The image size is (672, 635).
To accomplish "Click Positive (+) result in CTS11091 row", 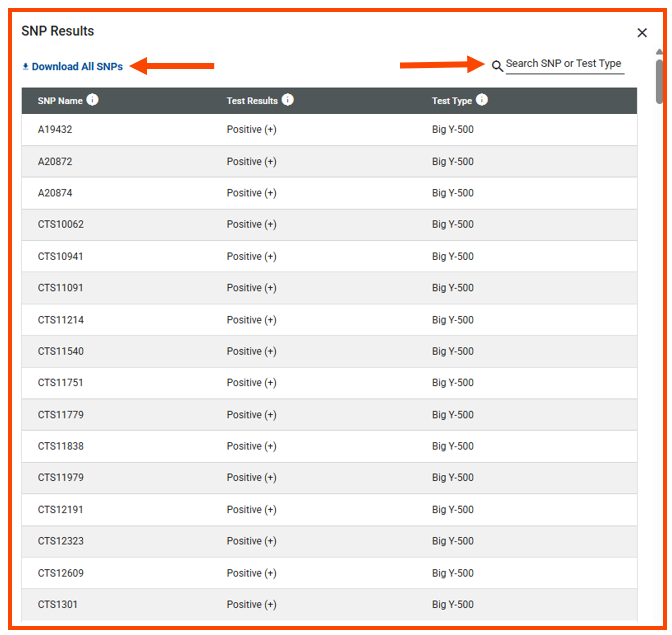I will pos(252,288).
